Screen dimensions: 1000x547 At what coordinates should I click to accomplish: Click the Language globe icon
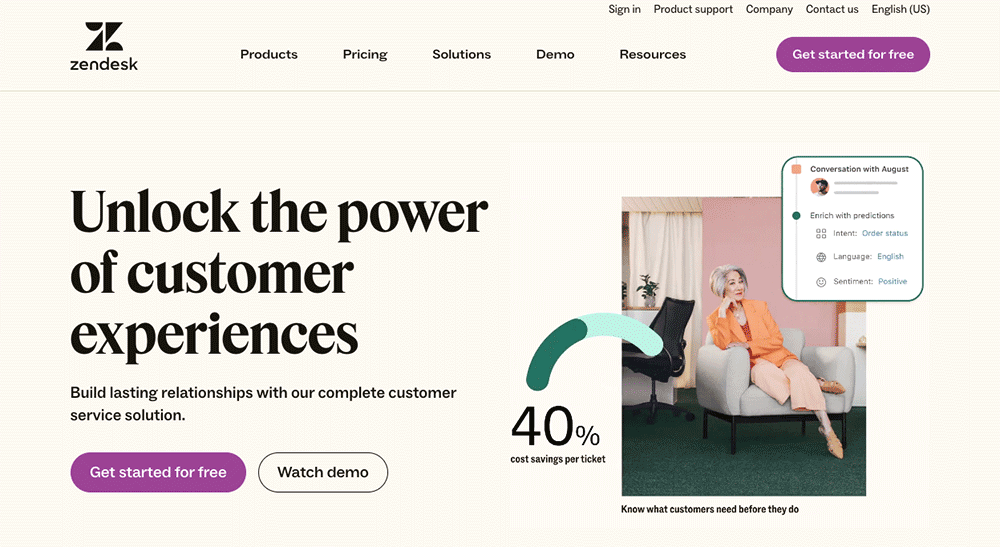pyautogui.click(x=821, y=257)
